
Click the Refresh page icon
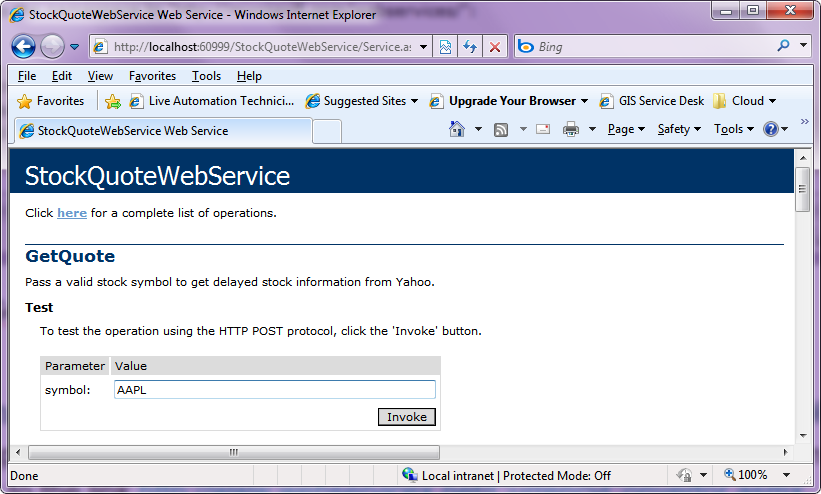[x=470, y=47]
